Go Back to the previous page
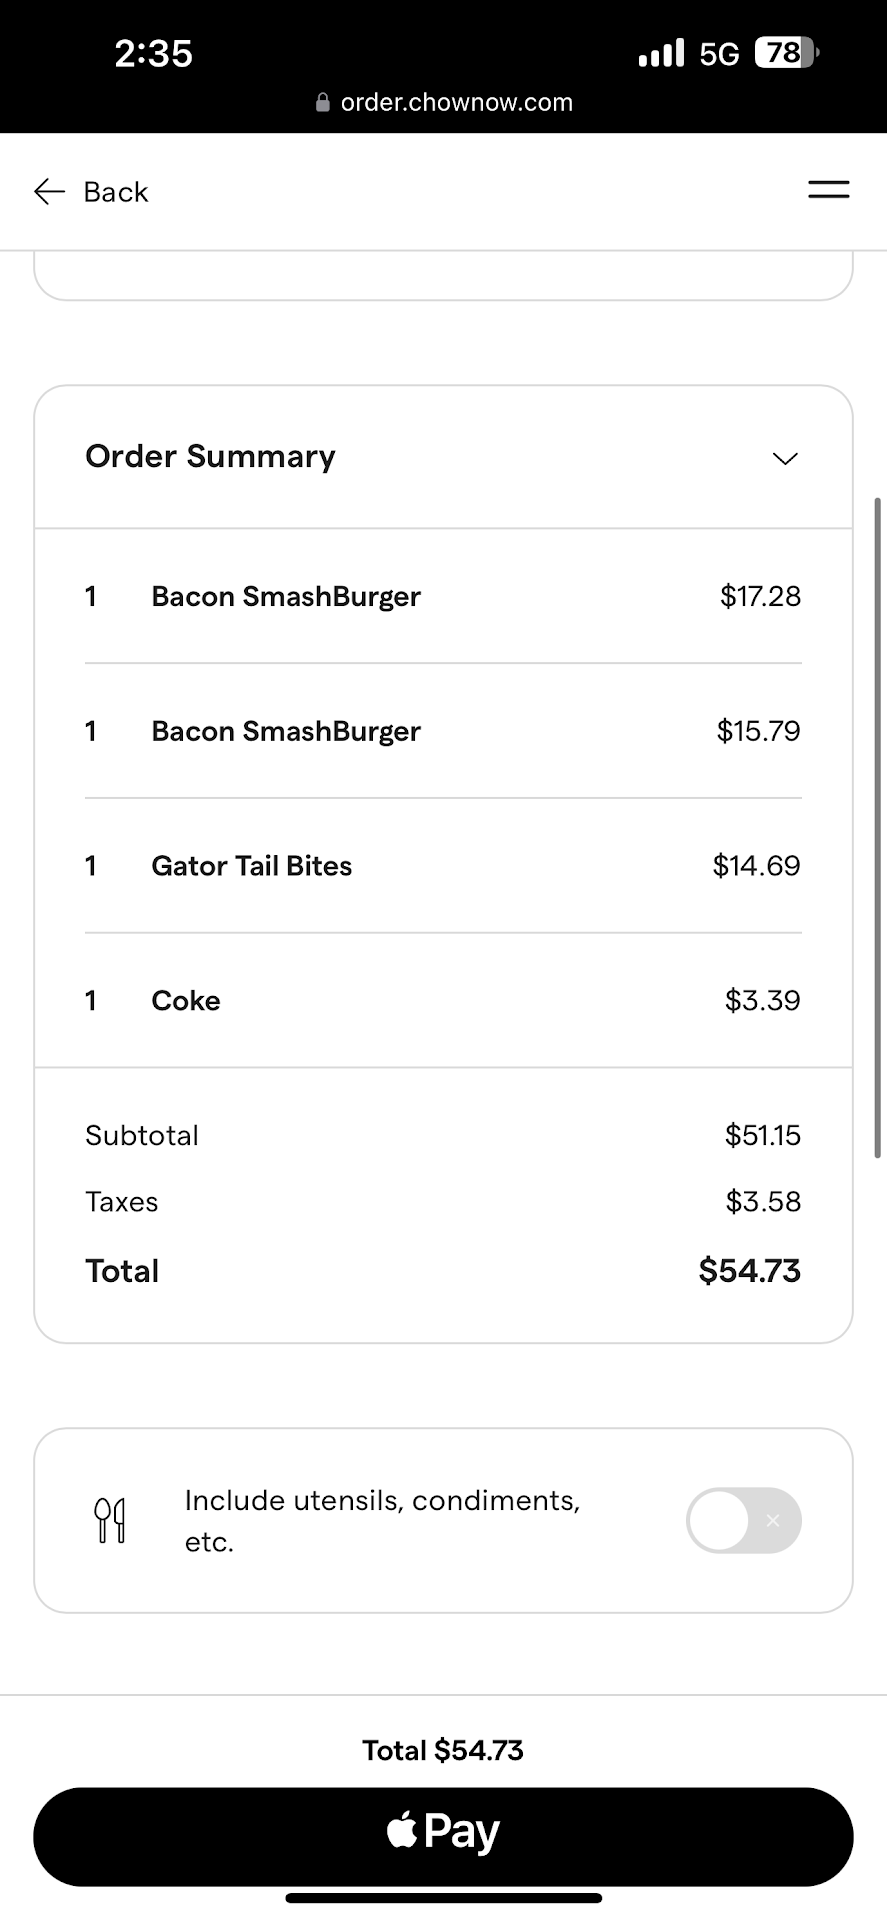Image resolution: width=887 pixels, height=1920 pixels. click(115, 192)
